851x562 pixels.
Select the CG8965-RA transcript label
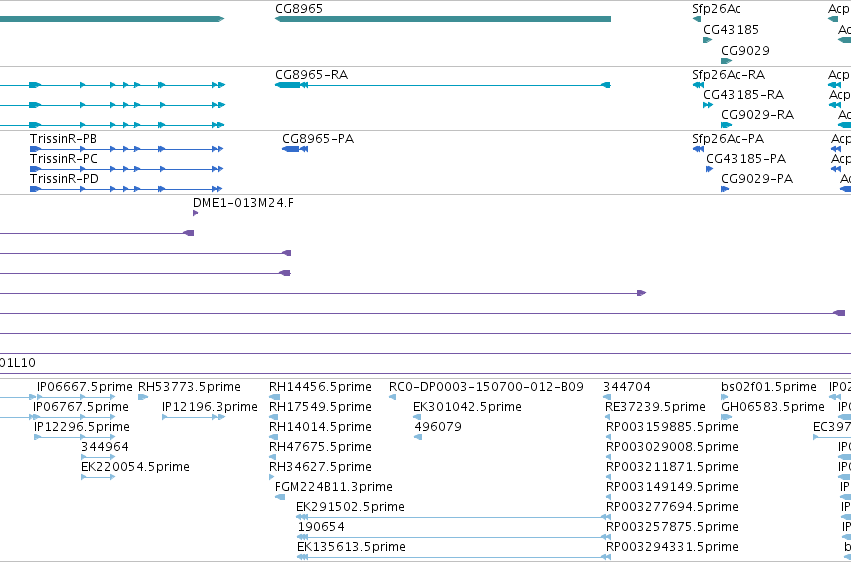coord(312,74)
